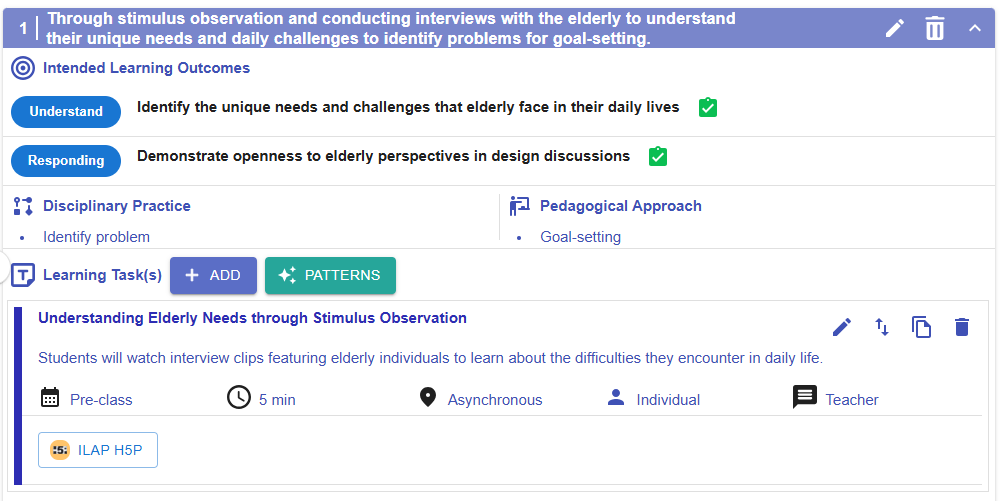Toggle the green check beside 'Identify the unique needs'
The image size is (1000, 501).
(x=708, y=108)
